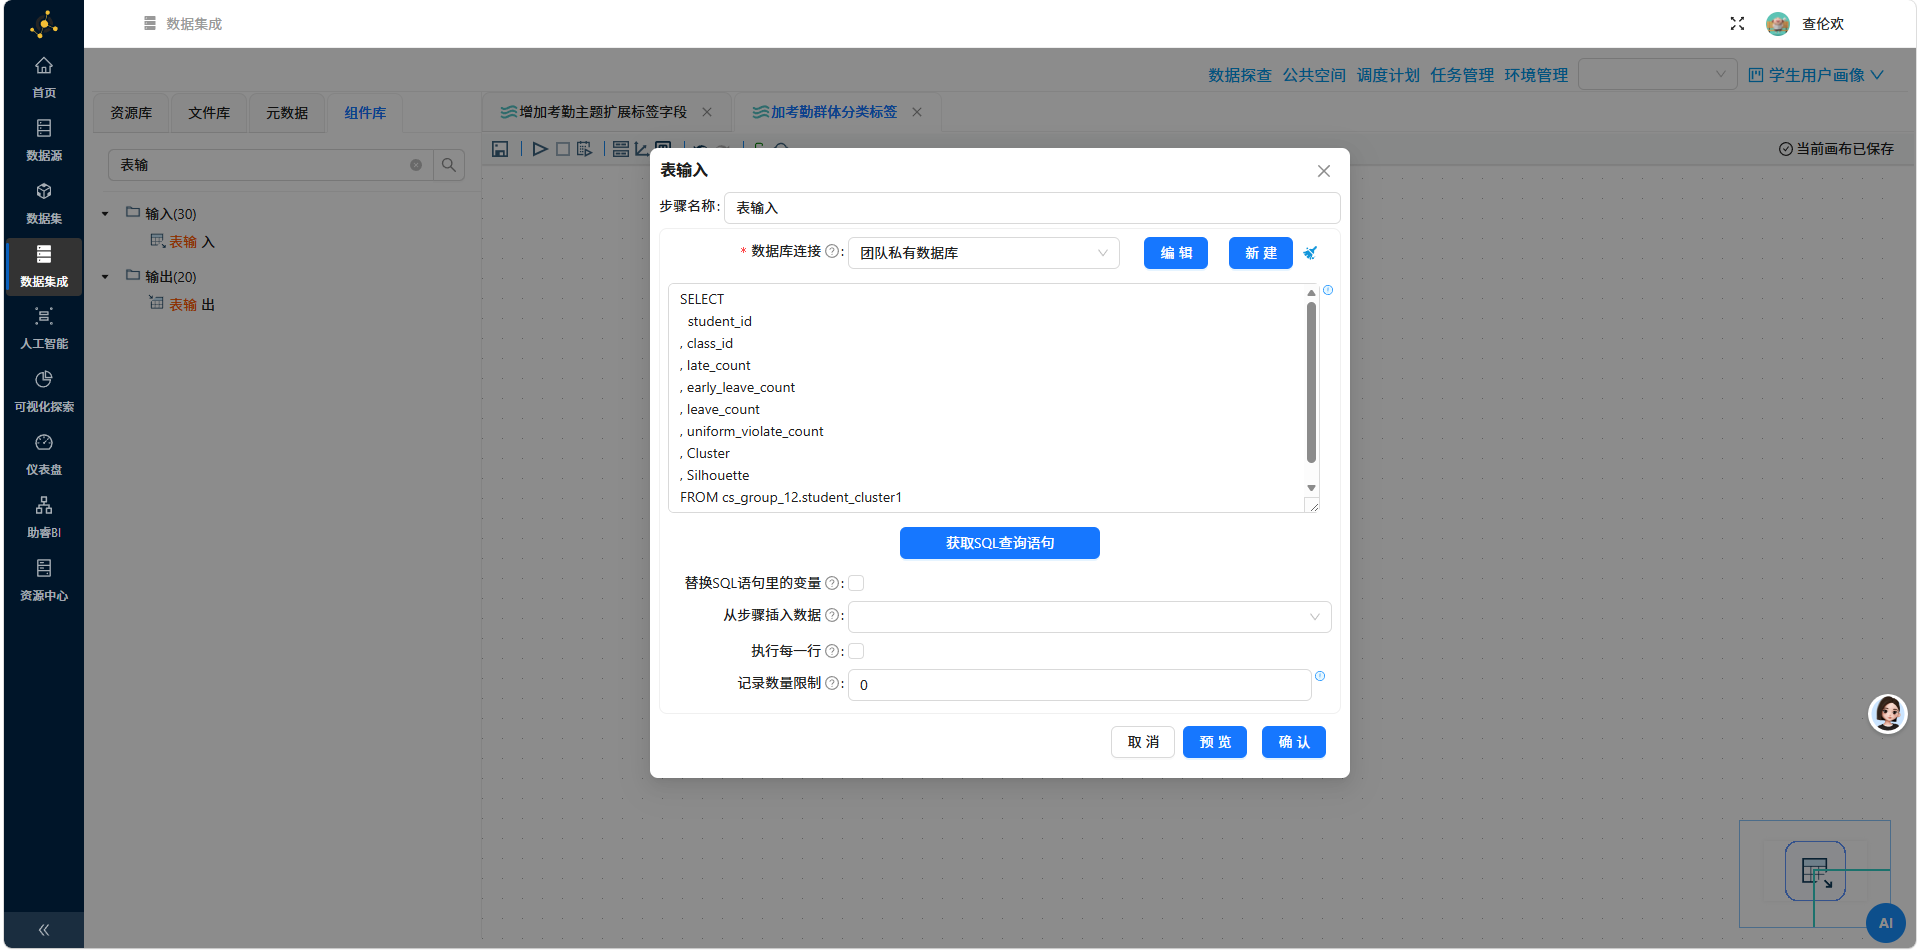Open 数据源 in the sidebar
1920x952 pixels.
click(44, 140)
